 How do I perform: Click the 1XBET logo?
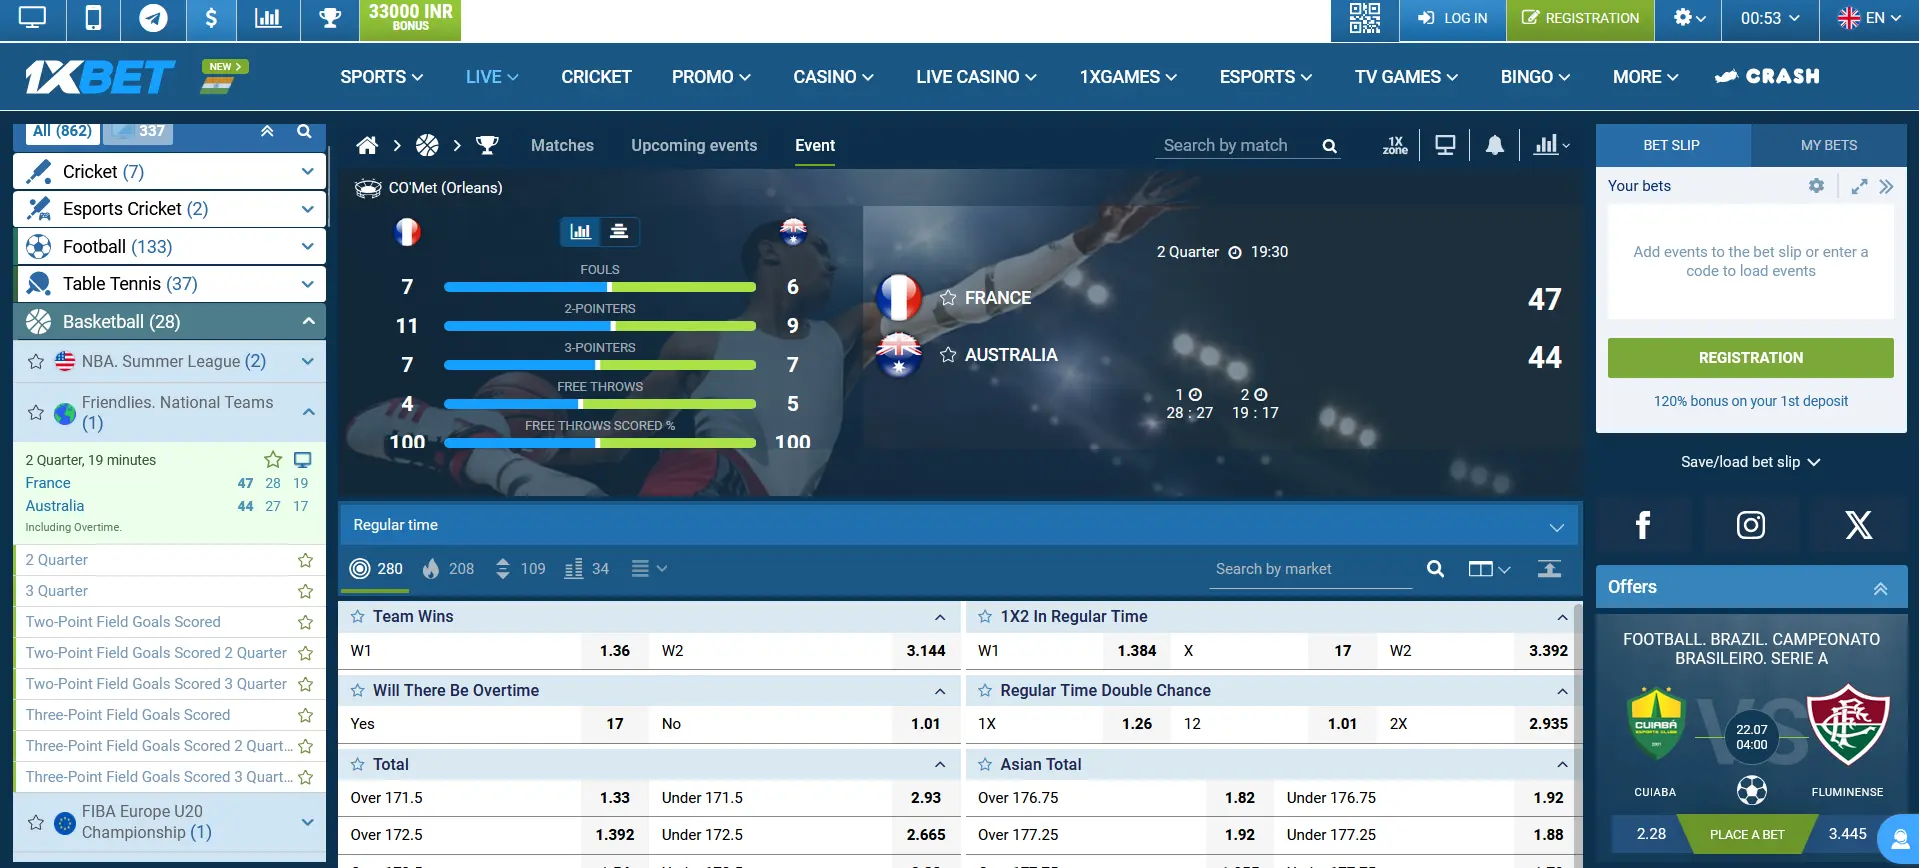coord(100,77)
